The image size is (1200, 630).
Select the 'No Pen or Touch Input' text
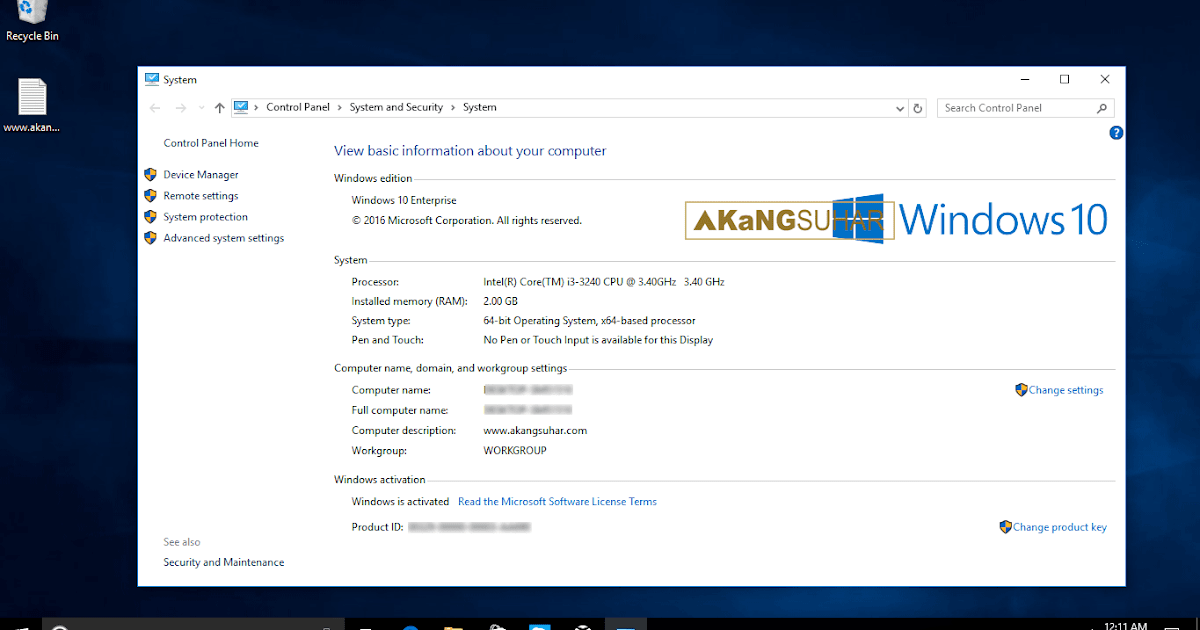point(598,340)
